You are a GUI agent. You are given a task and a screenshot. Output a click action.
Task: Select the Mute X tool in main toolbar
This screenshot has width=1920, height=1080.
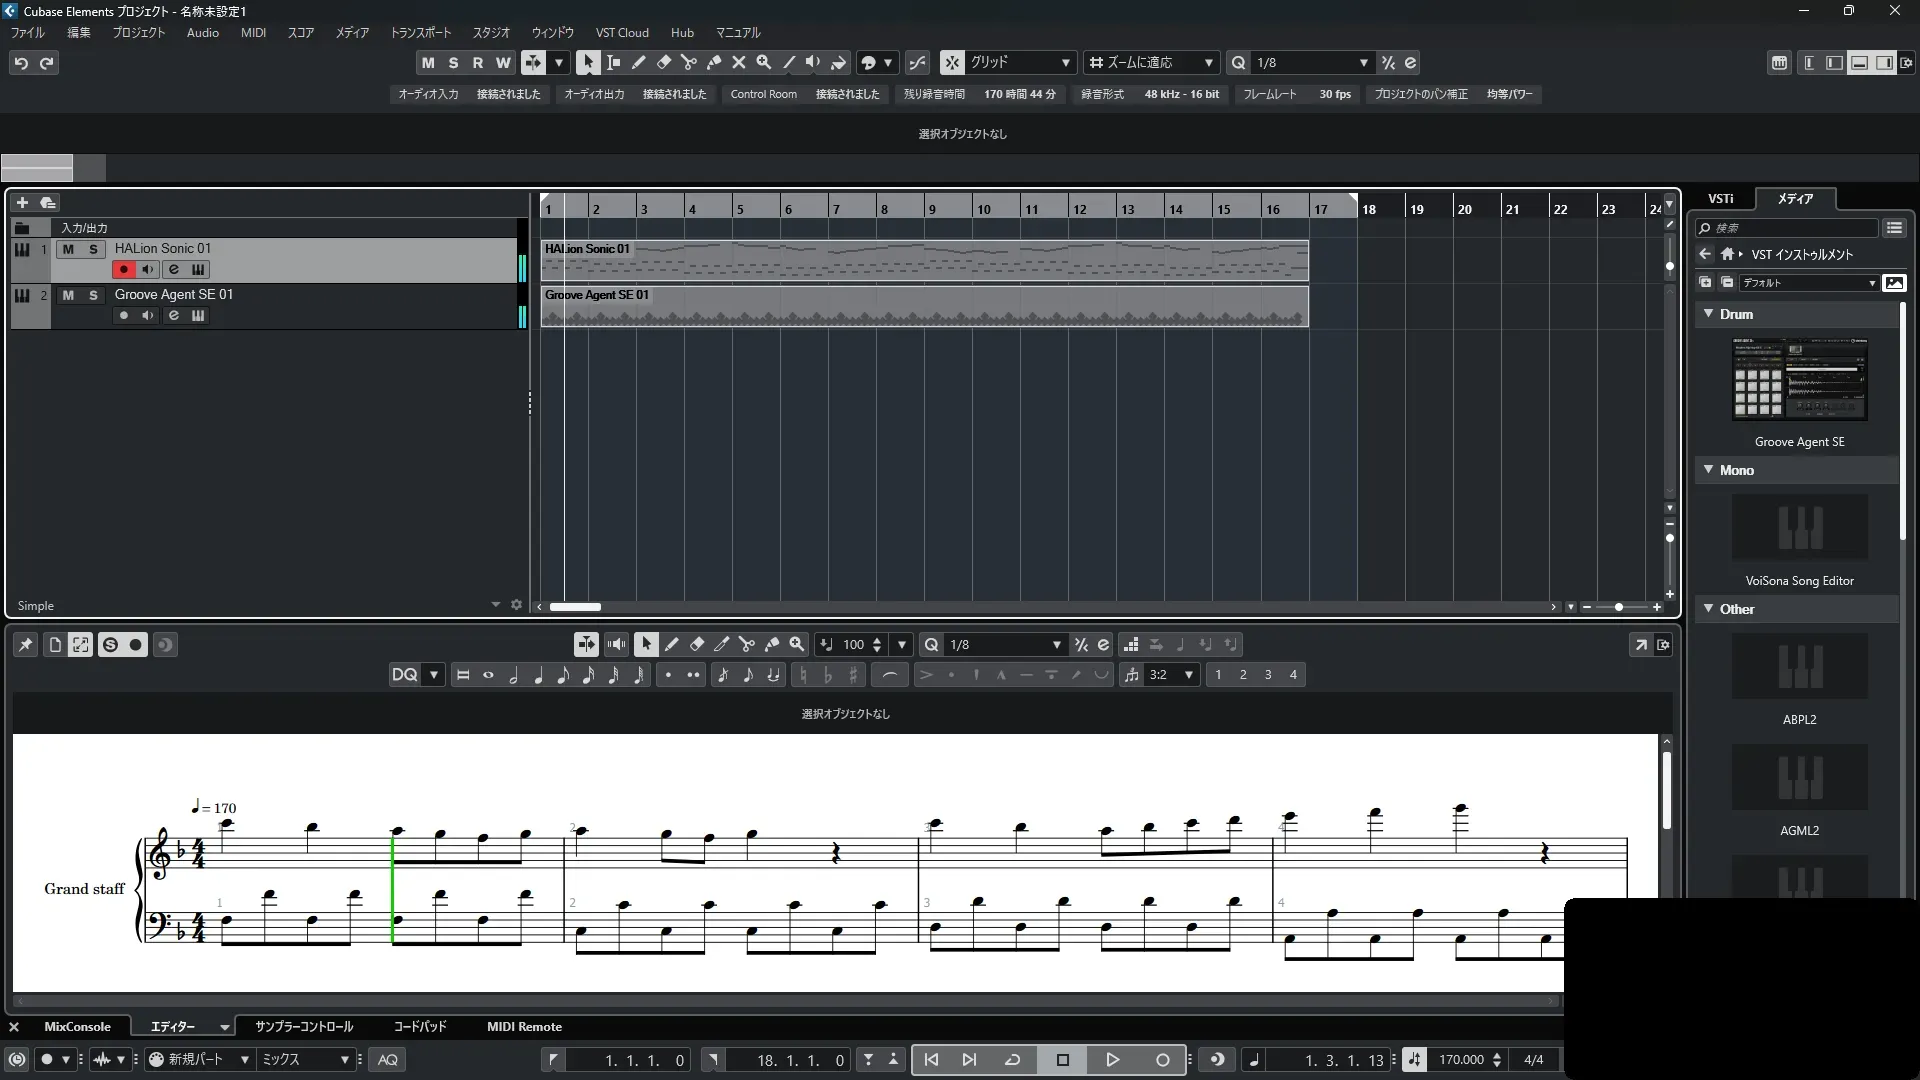(x=738, y=62)
